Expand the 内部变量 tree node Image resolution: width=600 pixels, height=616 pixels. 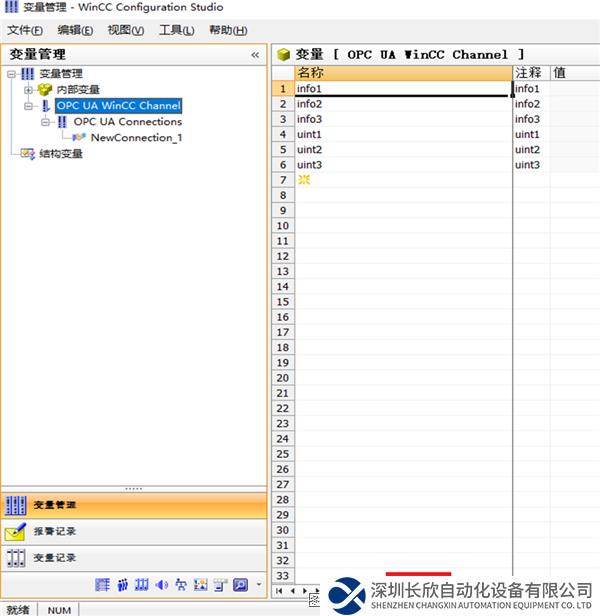(29, 90)
